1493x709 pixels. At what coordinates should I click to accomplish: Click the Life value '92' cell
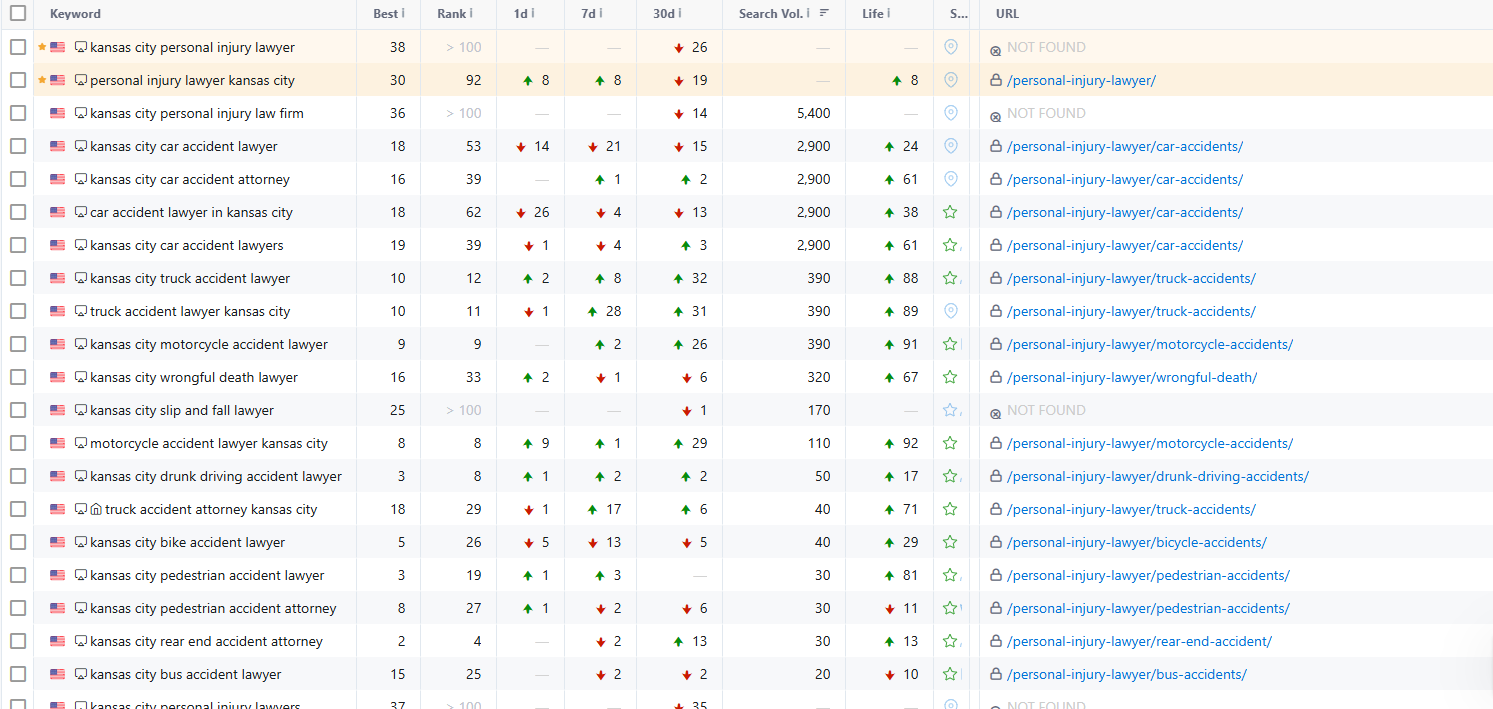[910, 443]
